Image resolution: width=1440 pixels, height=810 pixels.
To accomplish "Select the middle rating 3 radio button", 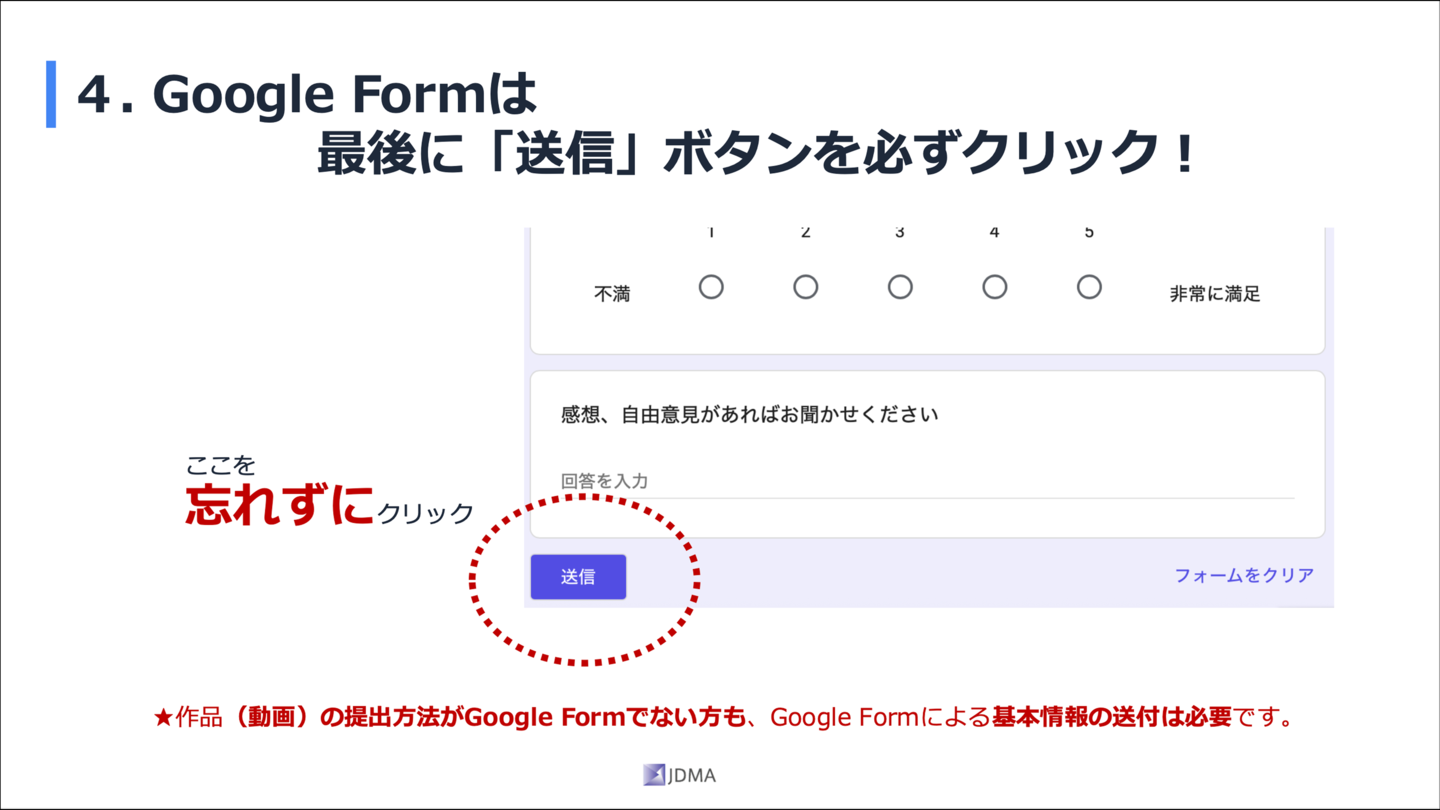I will (900, 287).
